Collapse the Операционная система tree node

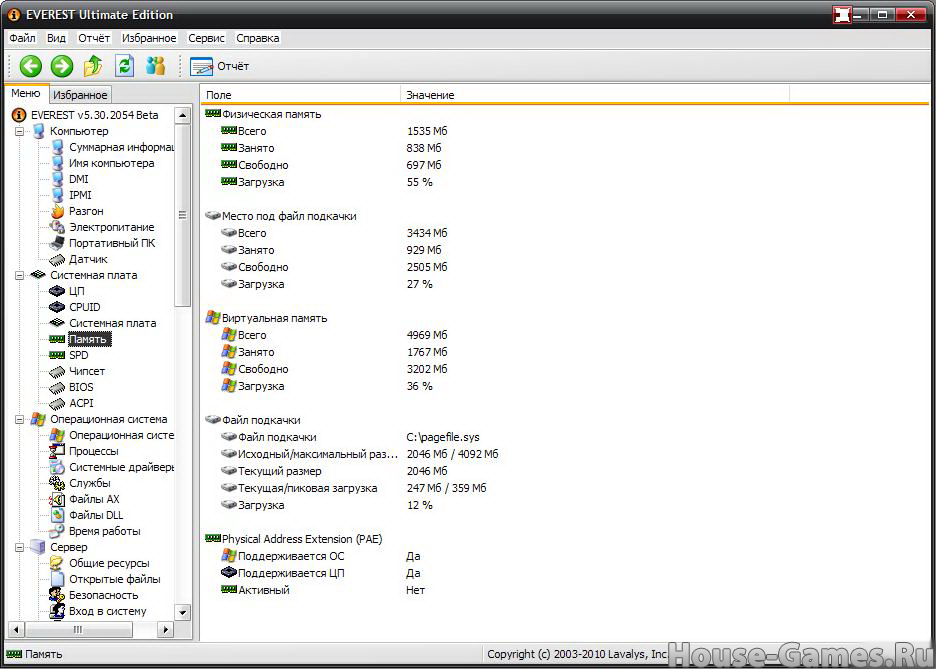point(20,420)
